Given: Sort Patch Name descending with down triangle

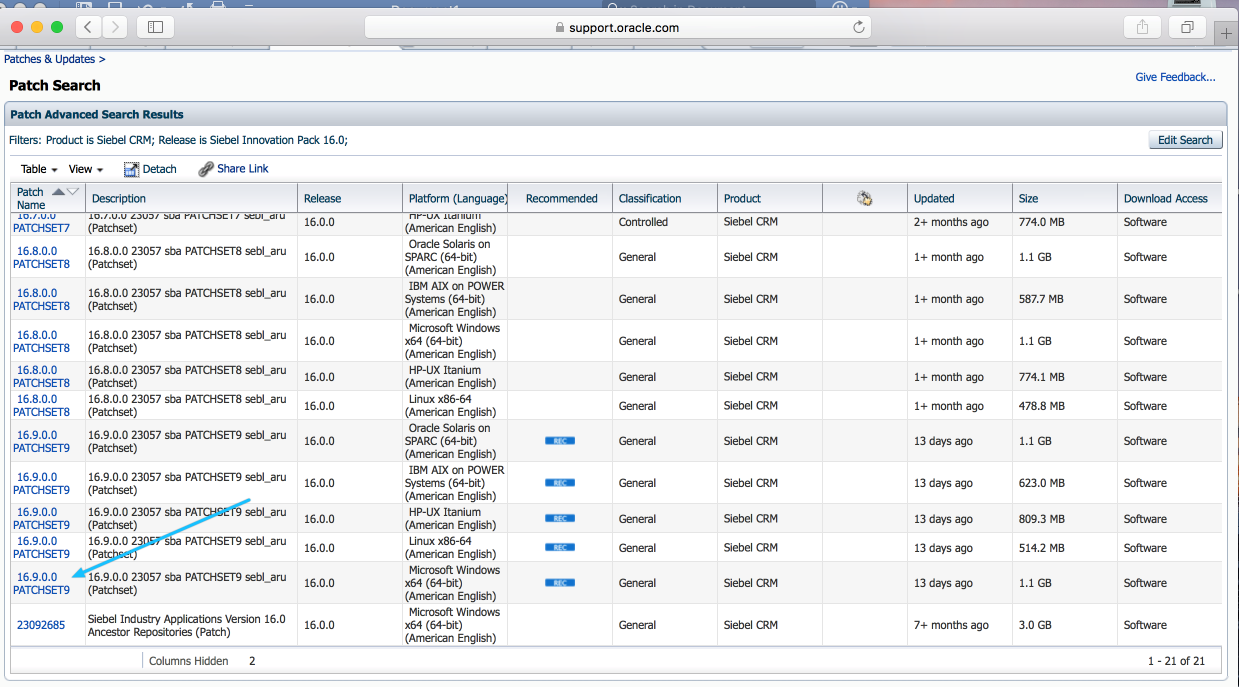Looking at the screenshot, I should (x=72, y=191).
